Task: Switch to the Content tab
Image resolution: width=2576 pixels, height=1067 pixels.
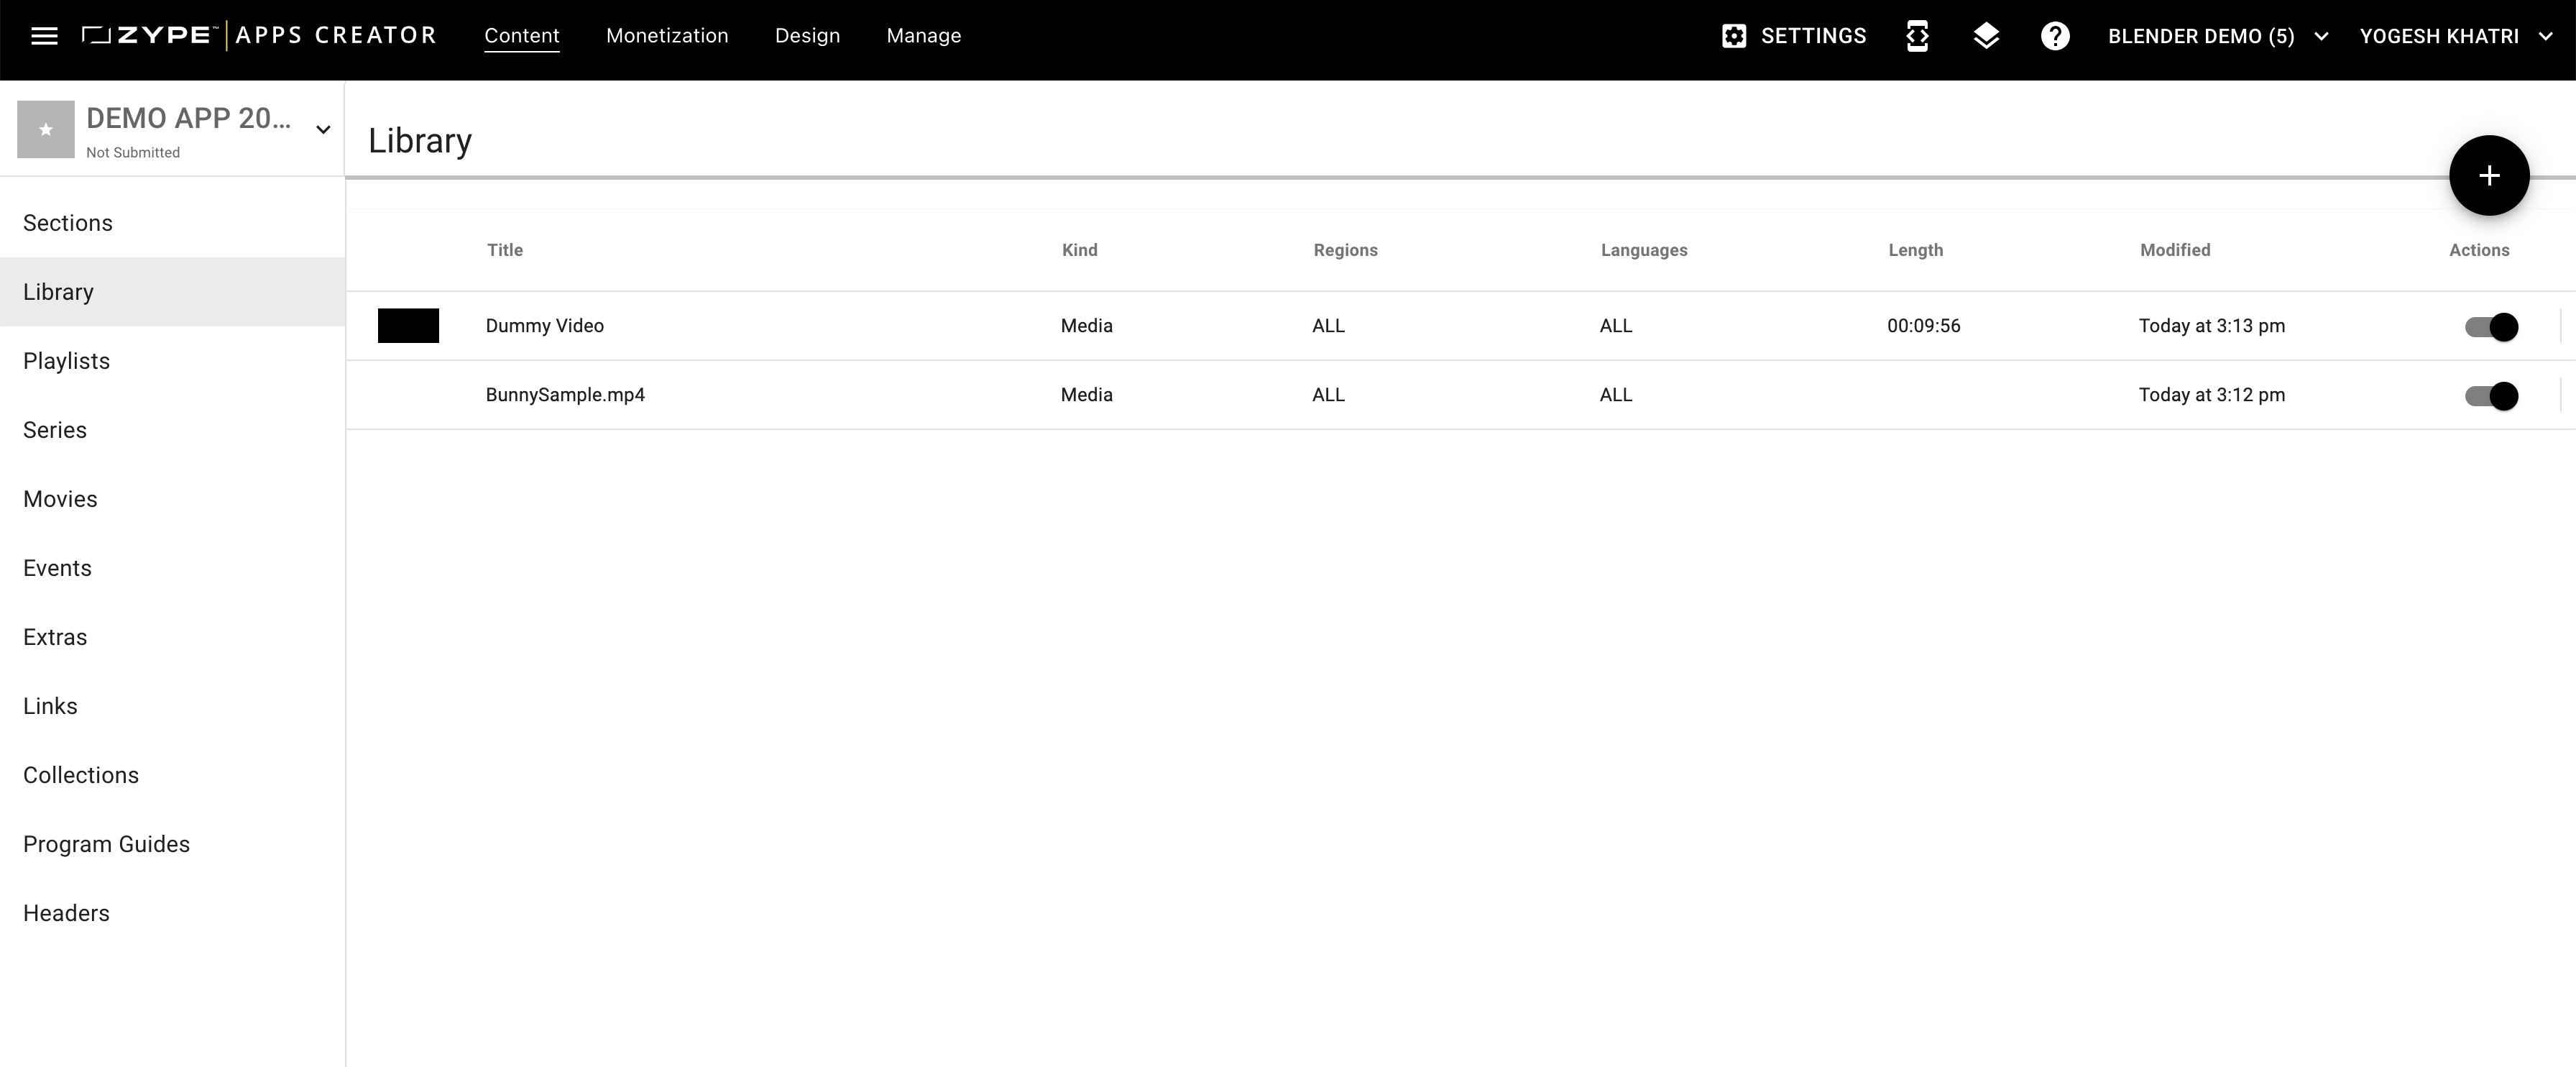Action: (522, 36)
